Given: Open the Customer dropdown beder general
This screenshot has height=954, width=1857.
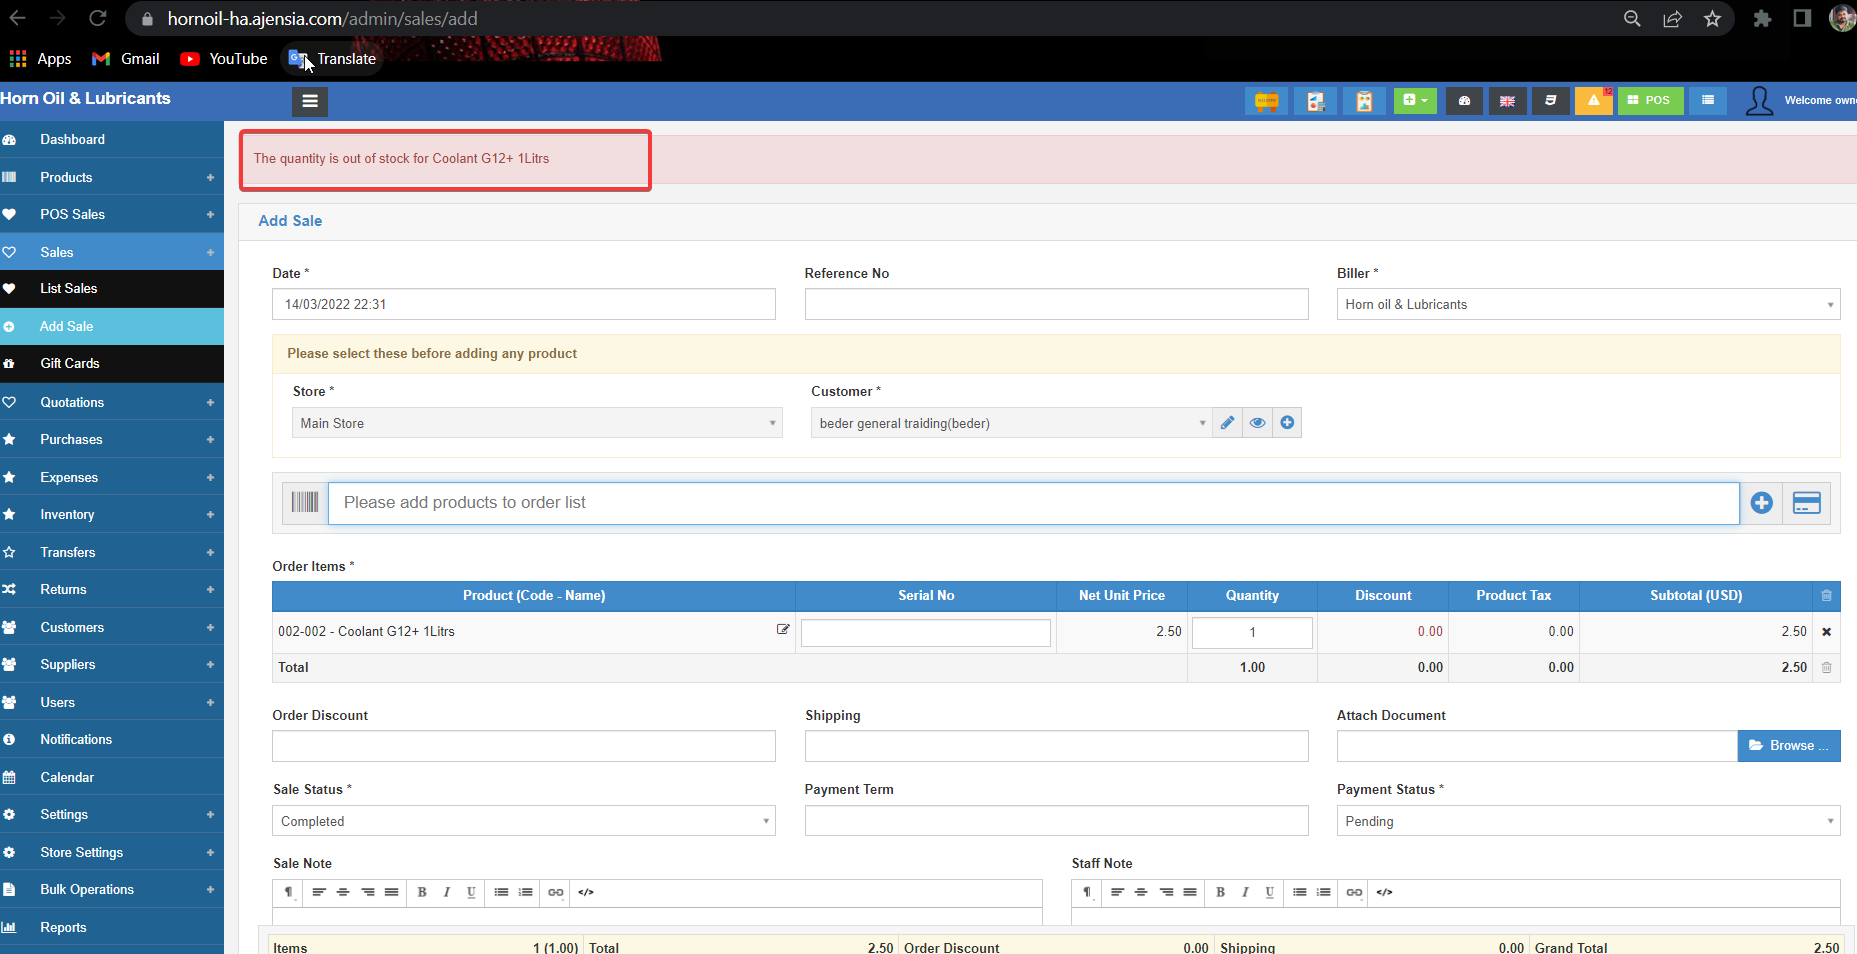Looking at the screenshot, I should click(1011, 423).
